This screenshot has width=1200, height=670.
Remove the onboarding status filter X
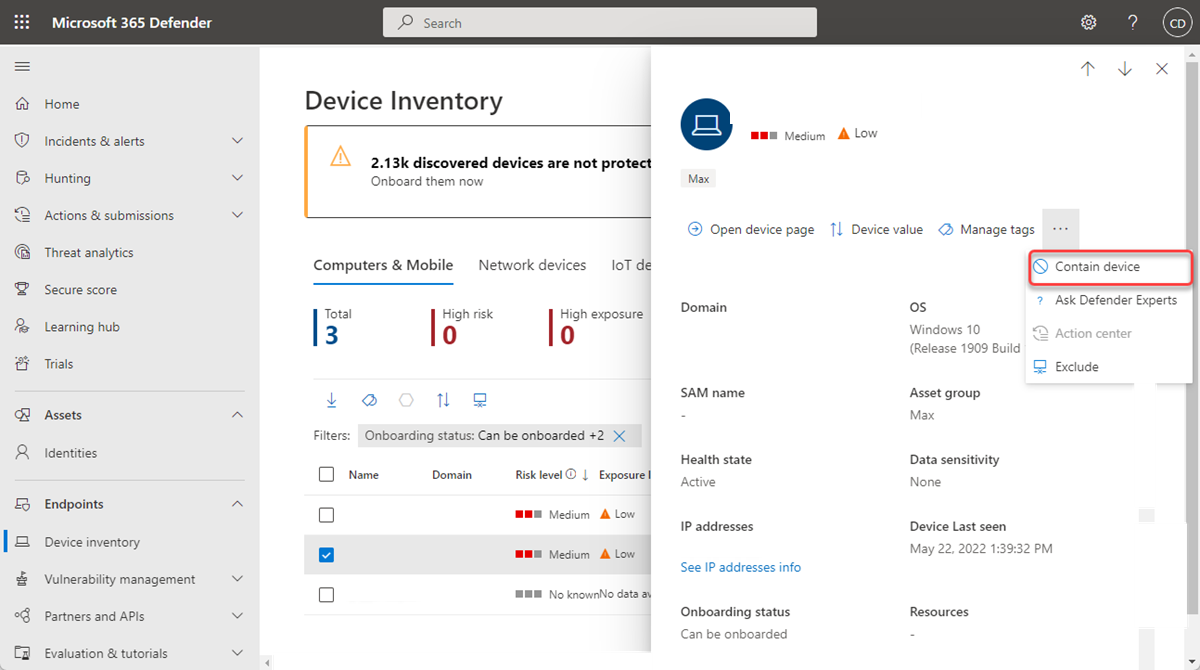(x=619, y=436)
